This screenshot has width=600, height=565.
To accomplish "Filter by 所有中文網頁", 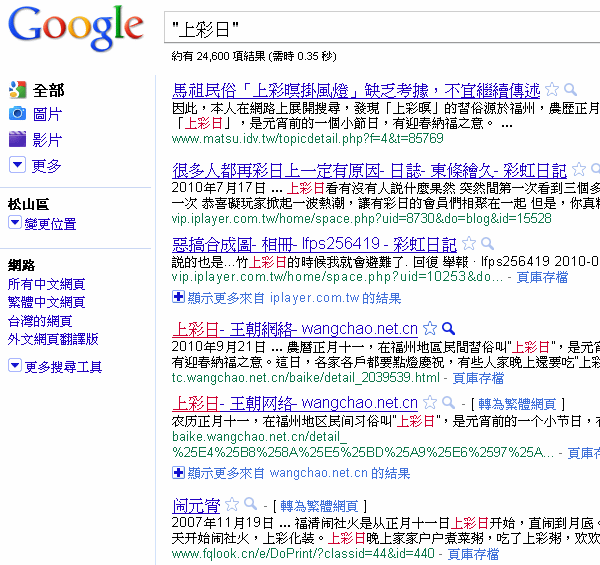I will 46,284.
